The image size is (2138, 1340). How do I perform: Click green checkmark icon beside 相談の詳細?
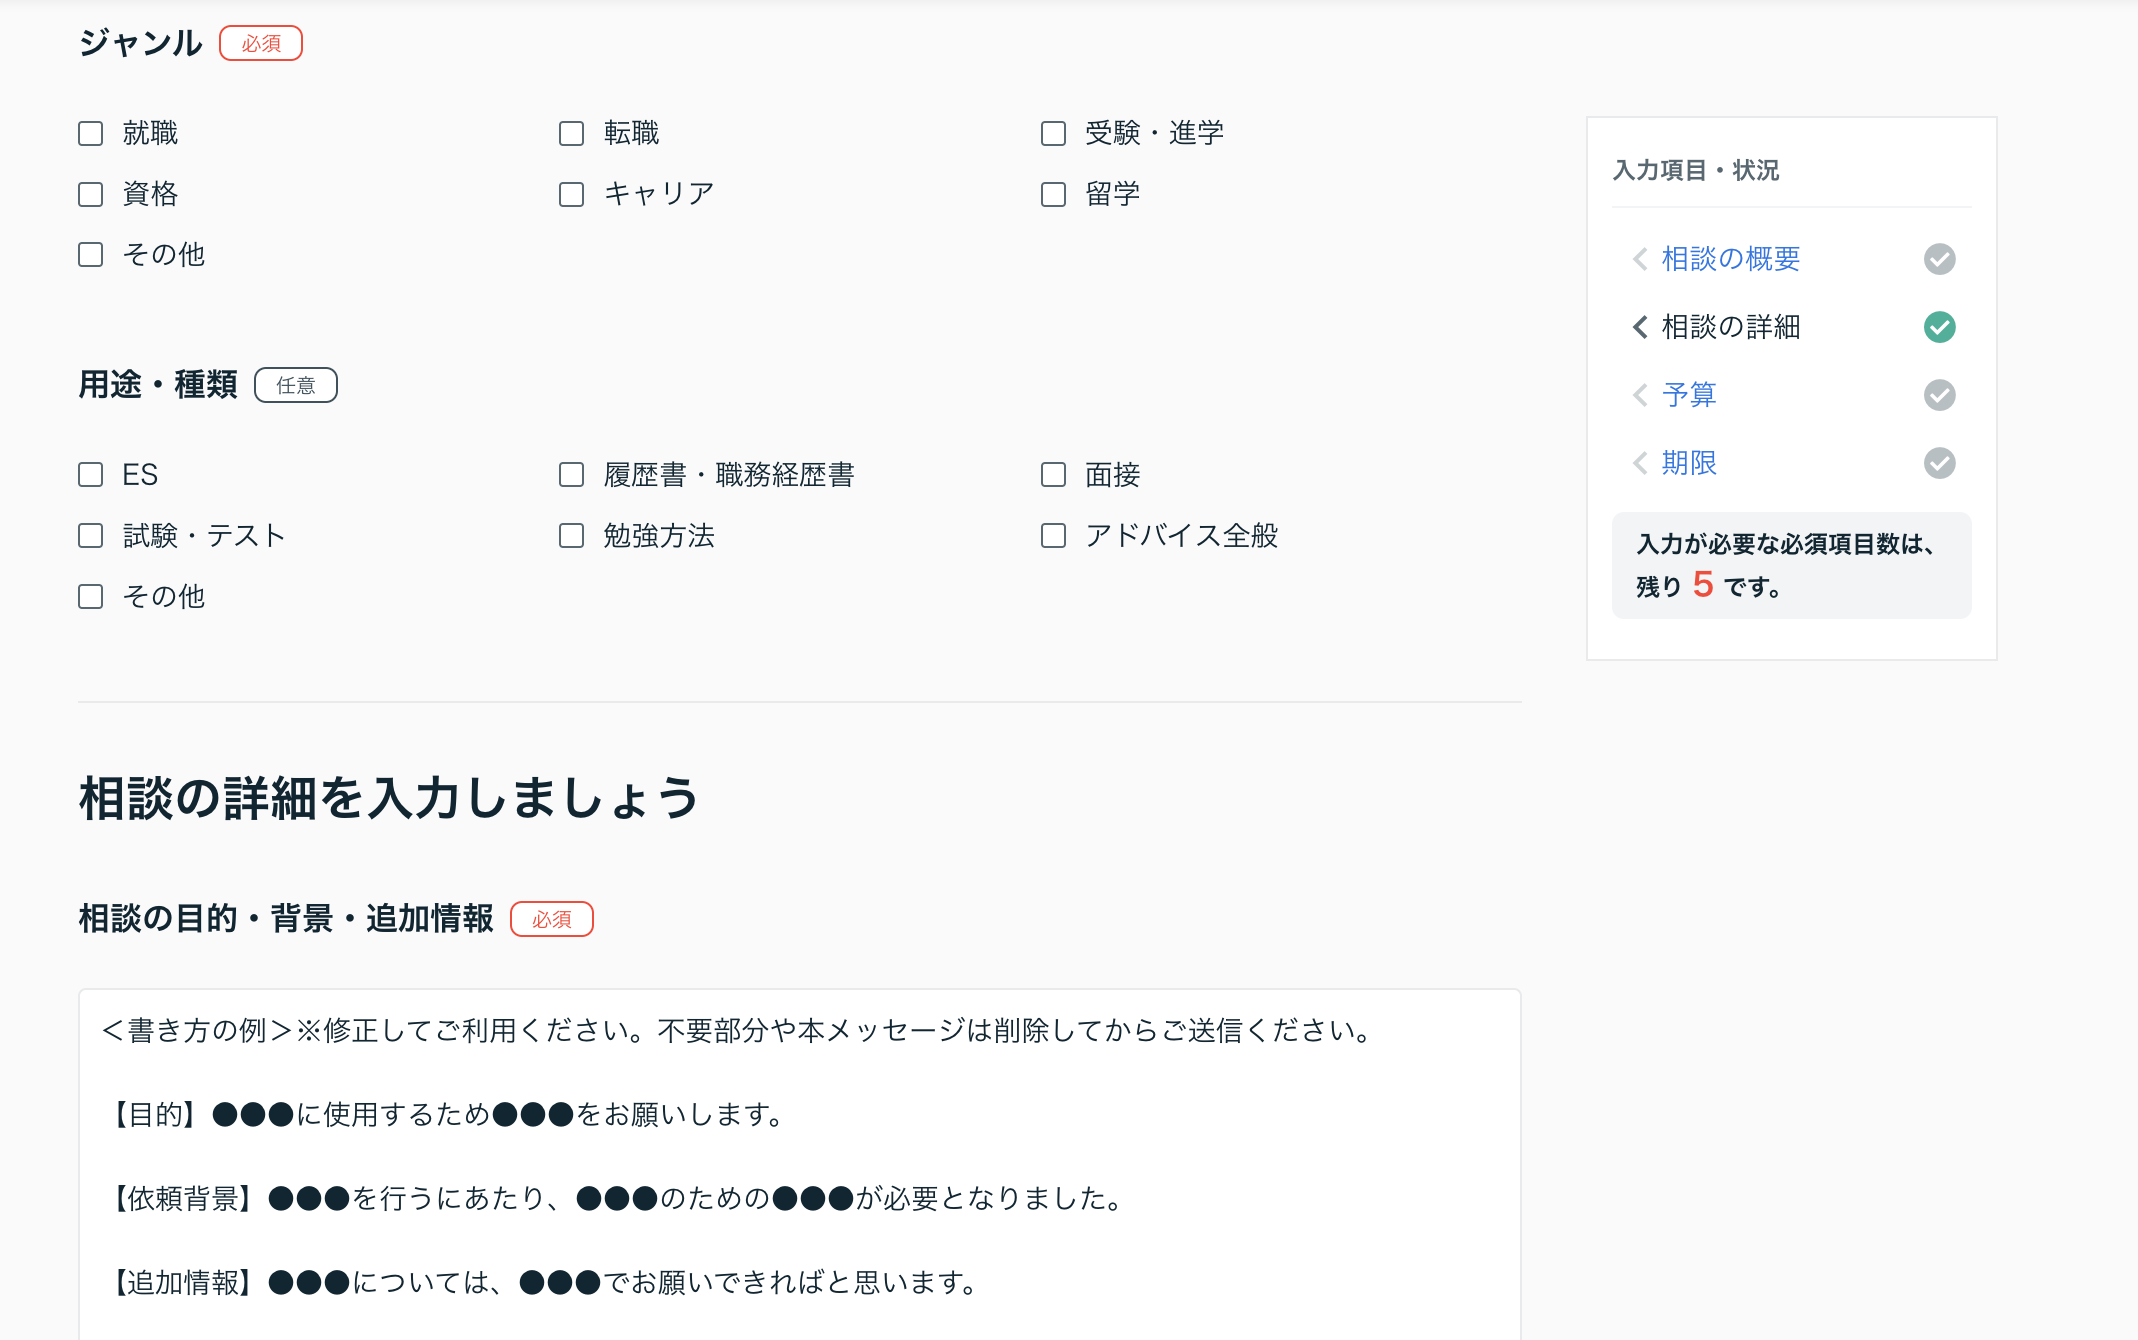(1939, 327)
